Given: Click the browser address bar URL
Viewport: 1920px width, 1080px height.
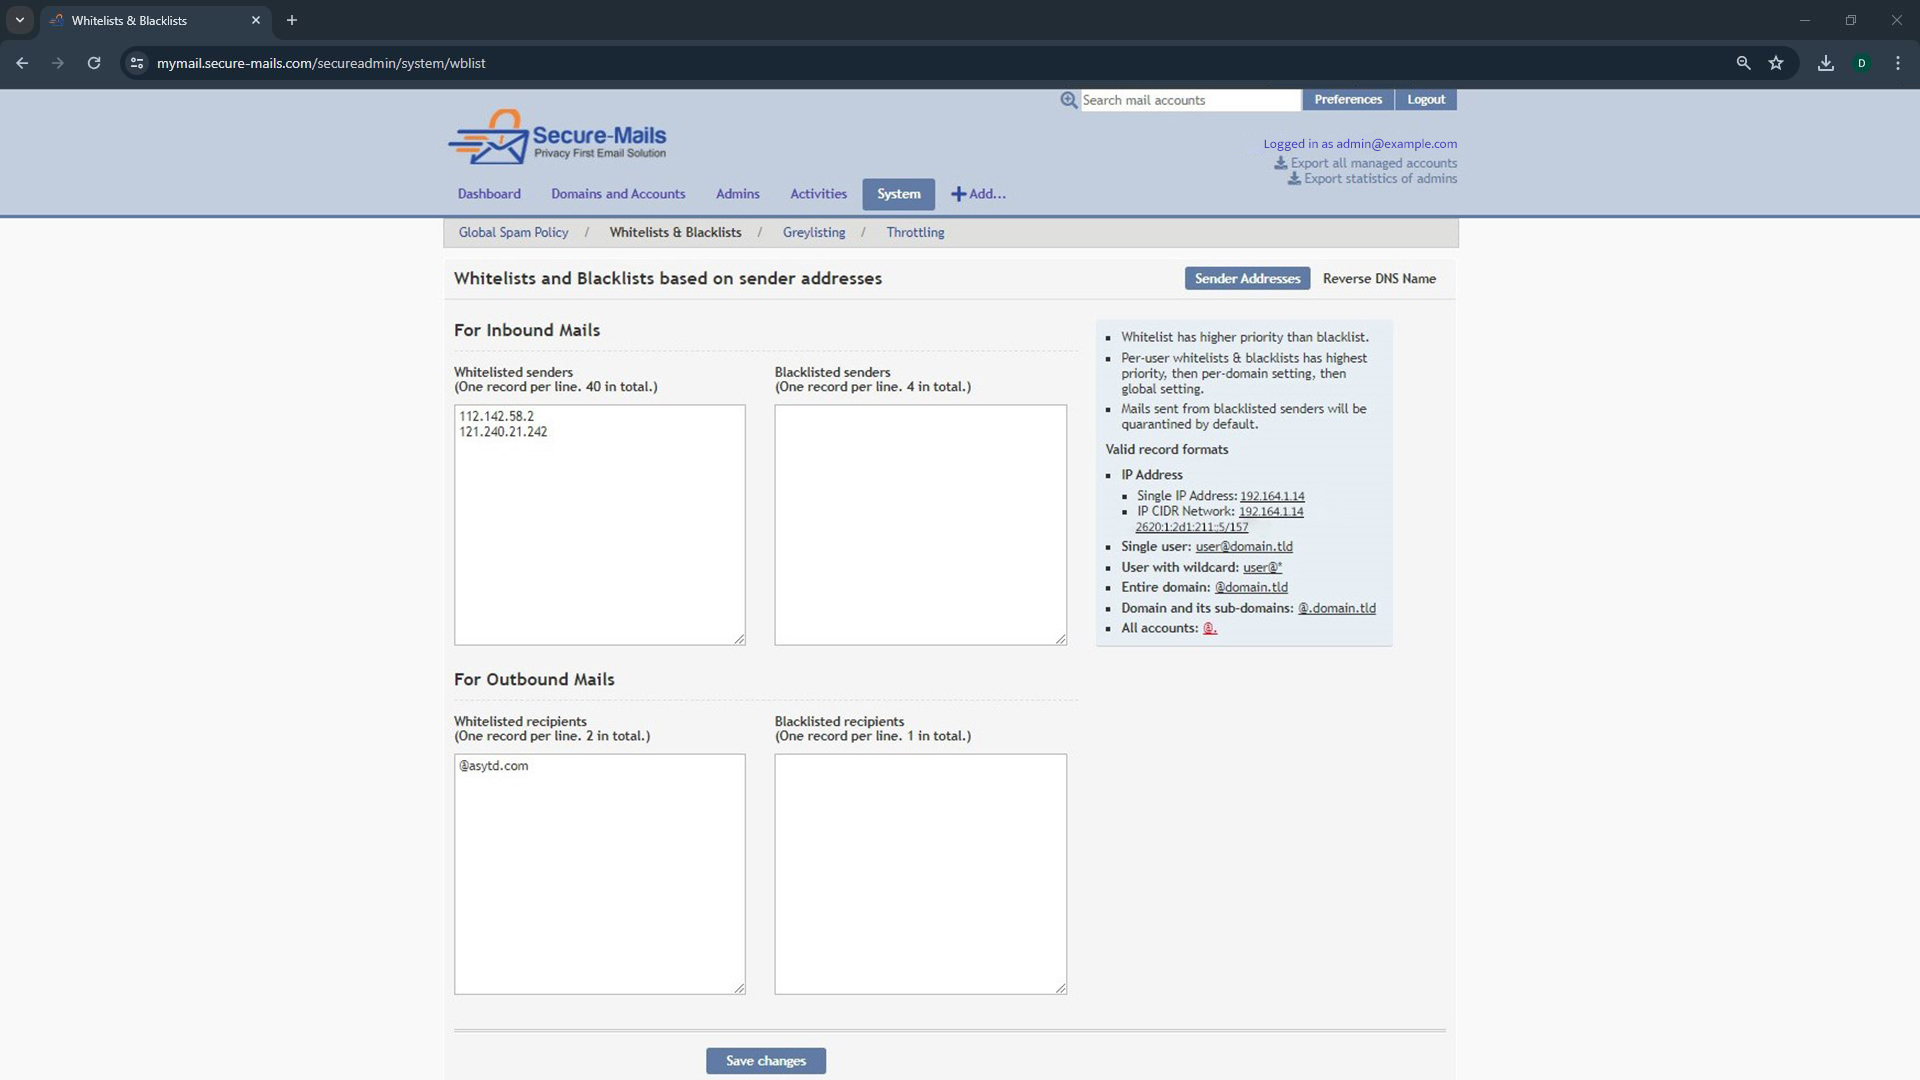Looking at the screenshot, I should [x=321, y=63].
